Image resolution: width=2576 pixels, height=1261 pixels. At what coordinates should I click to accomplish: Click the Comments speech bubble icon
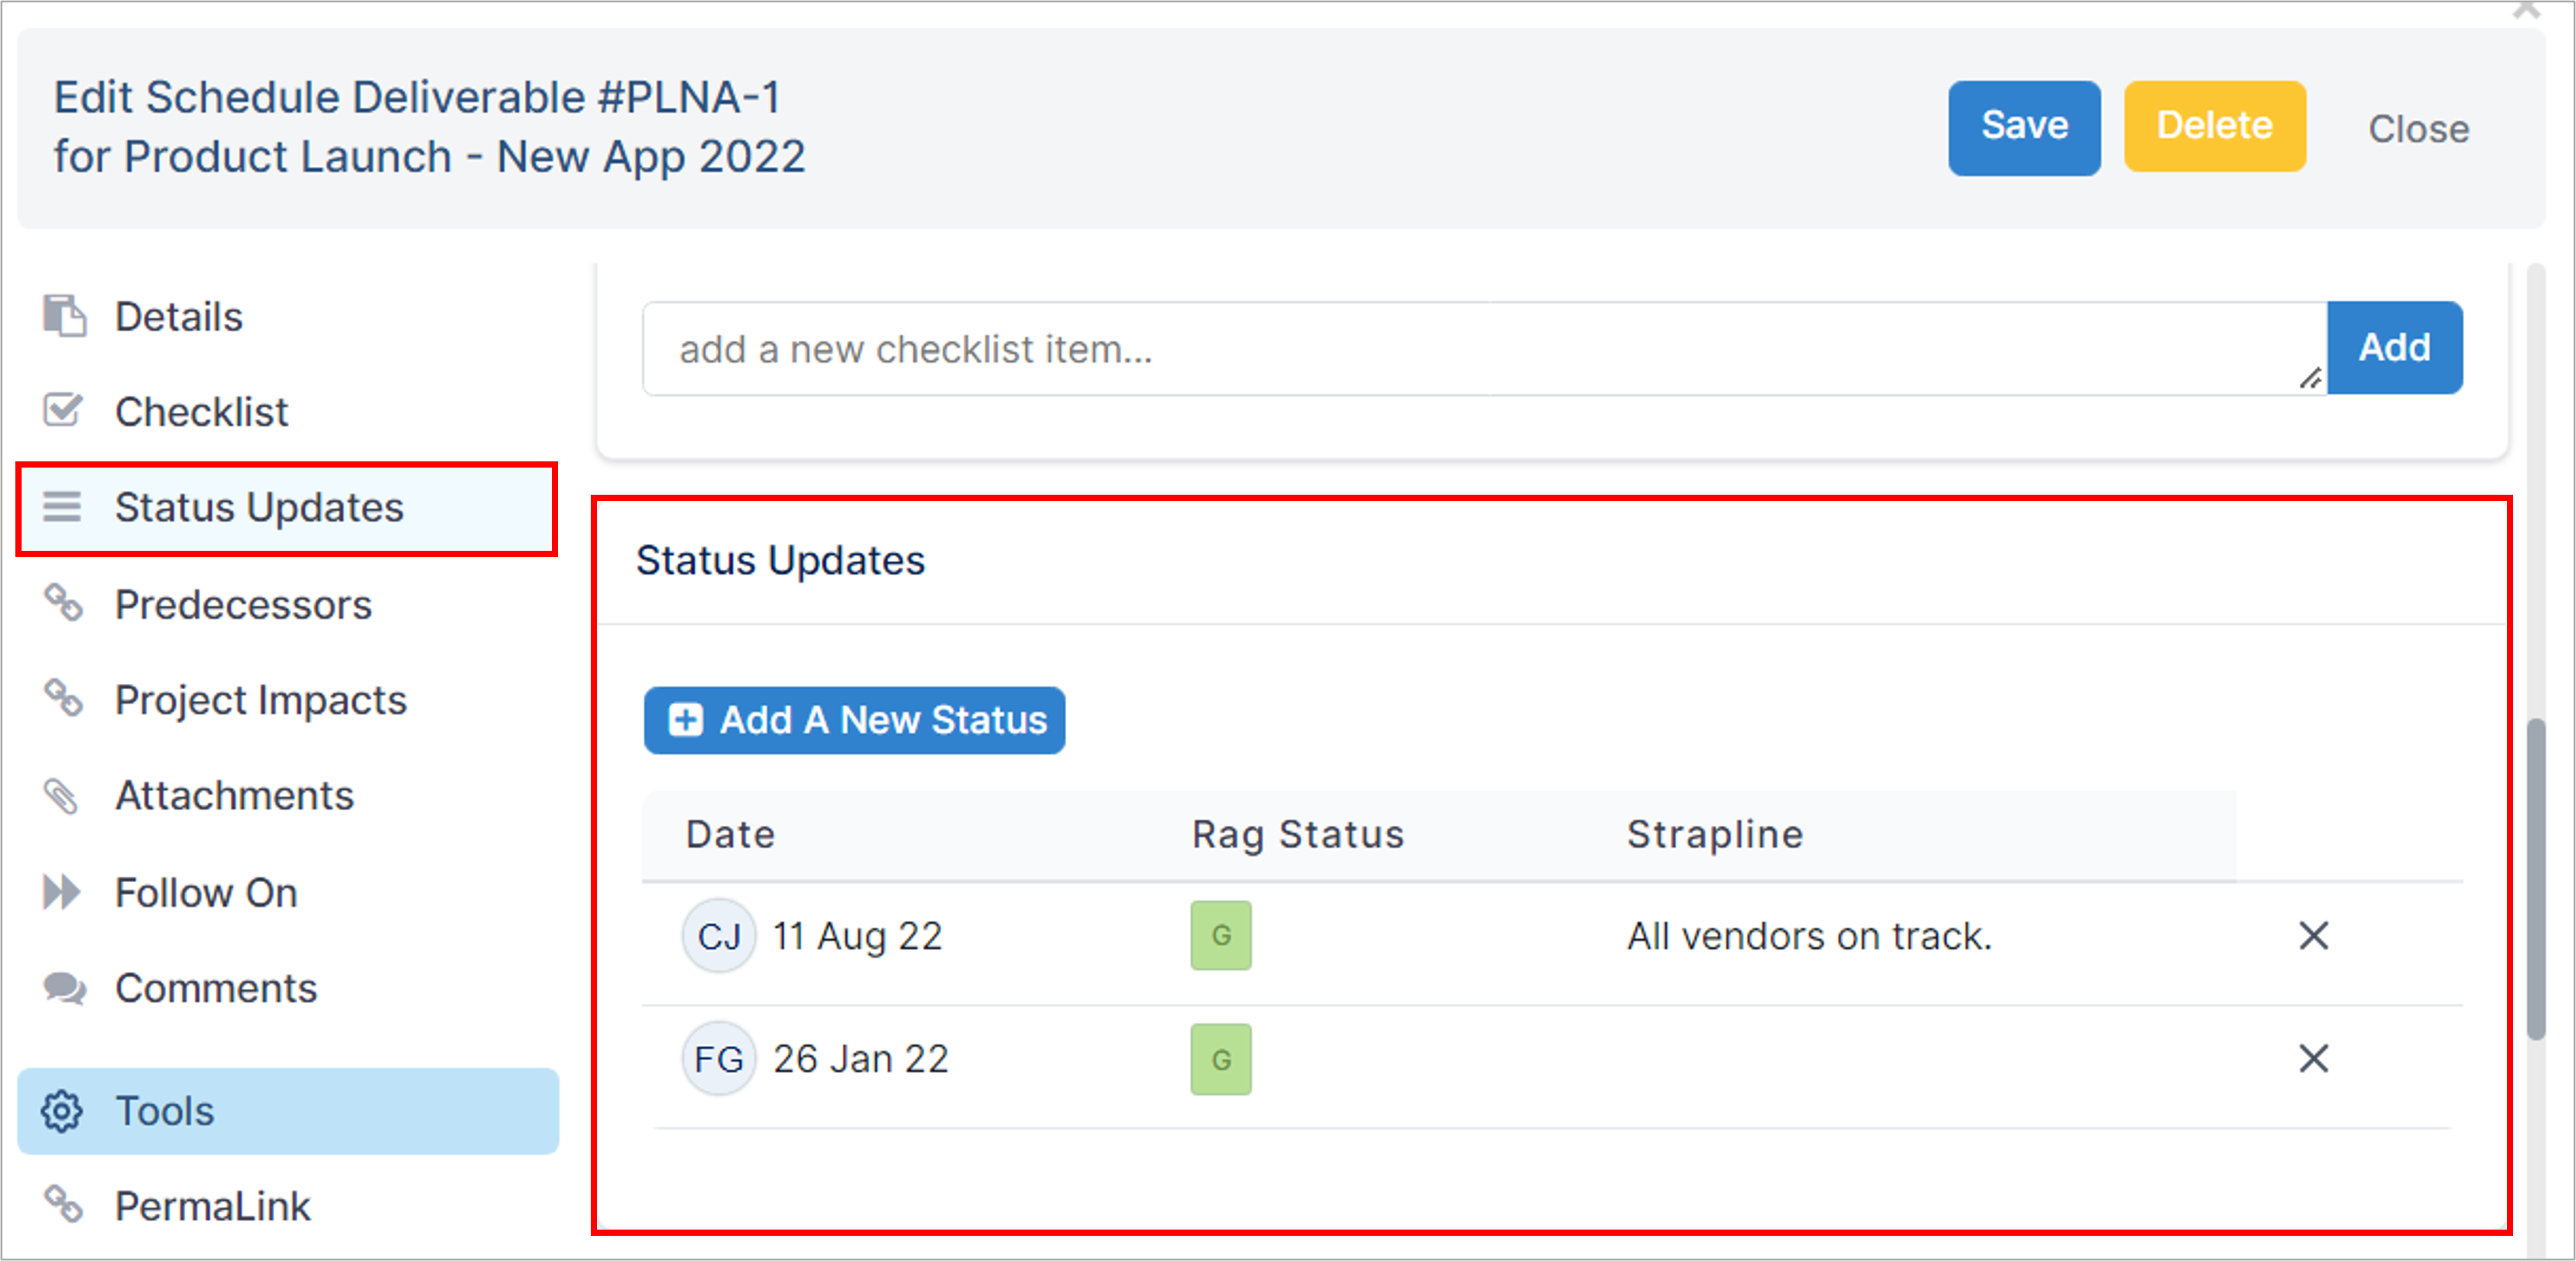65,988
